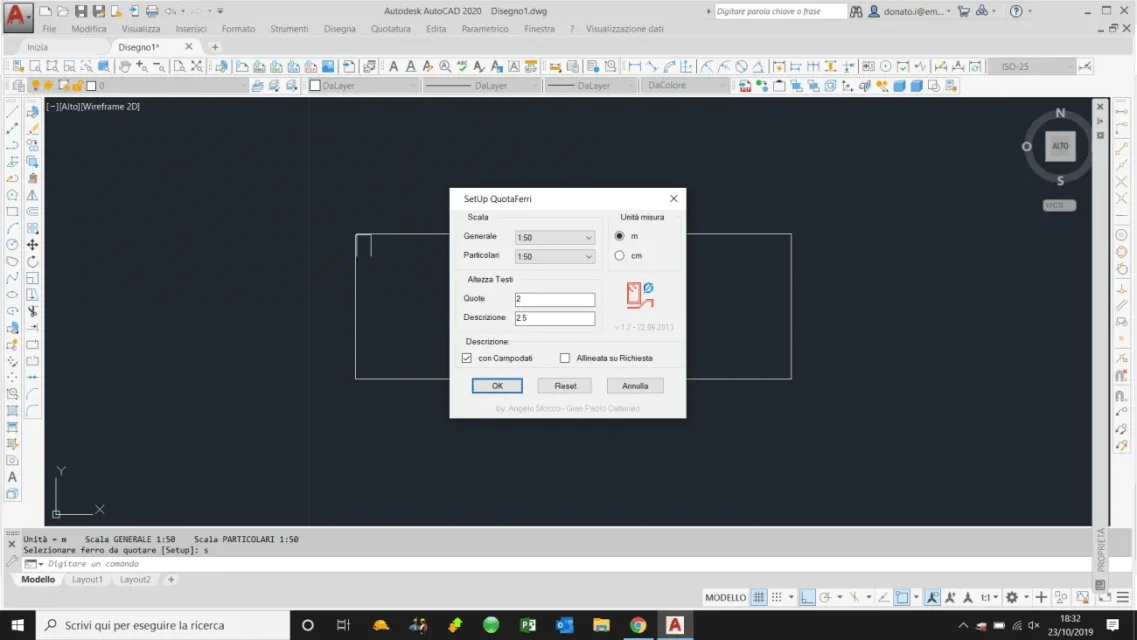Viewport: 1137px width, 640px height.
Task: Open the Autodesk App Store cart icon
Action: tap(964, 11)
